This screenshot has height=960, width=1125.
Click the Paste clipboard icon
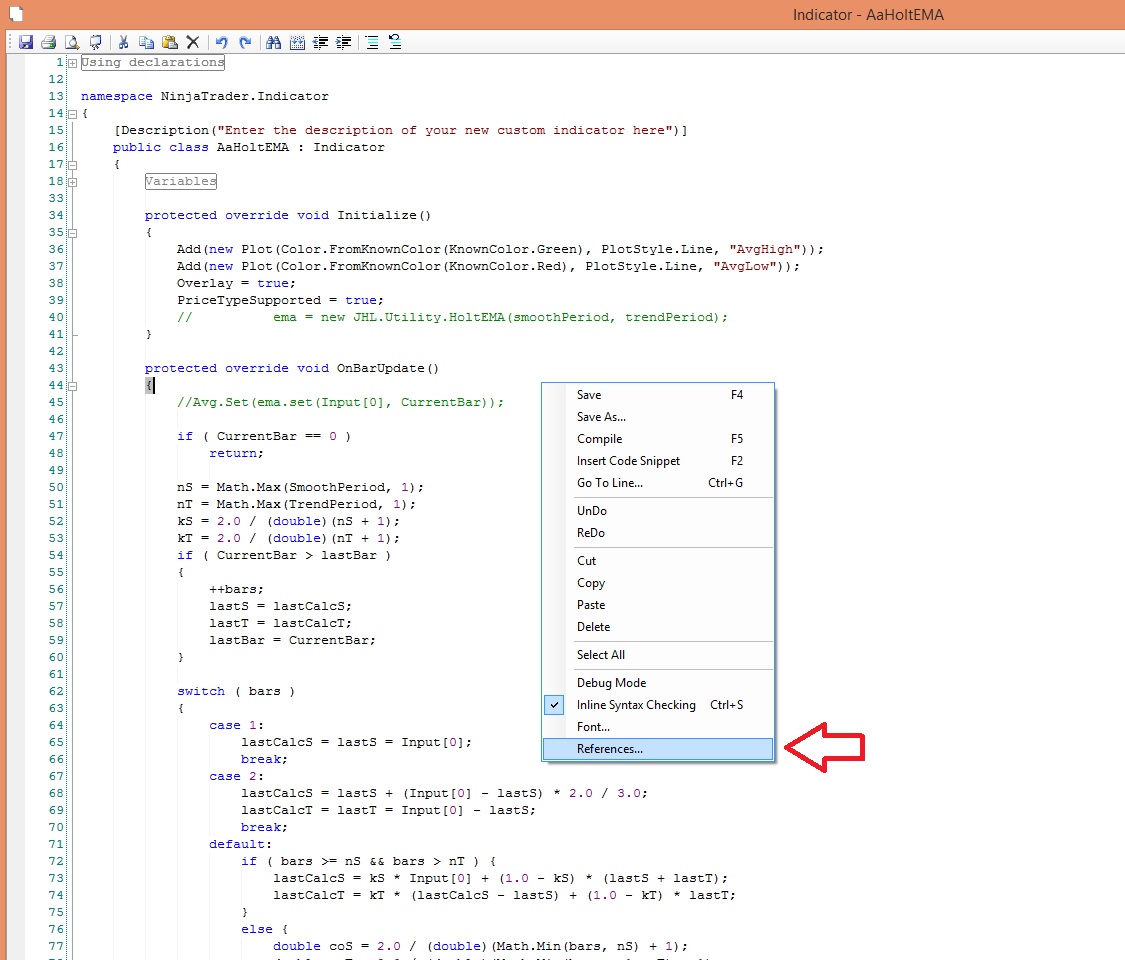(x=170, y=42)
